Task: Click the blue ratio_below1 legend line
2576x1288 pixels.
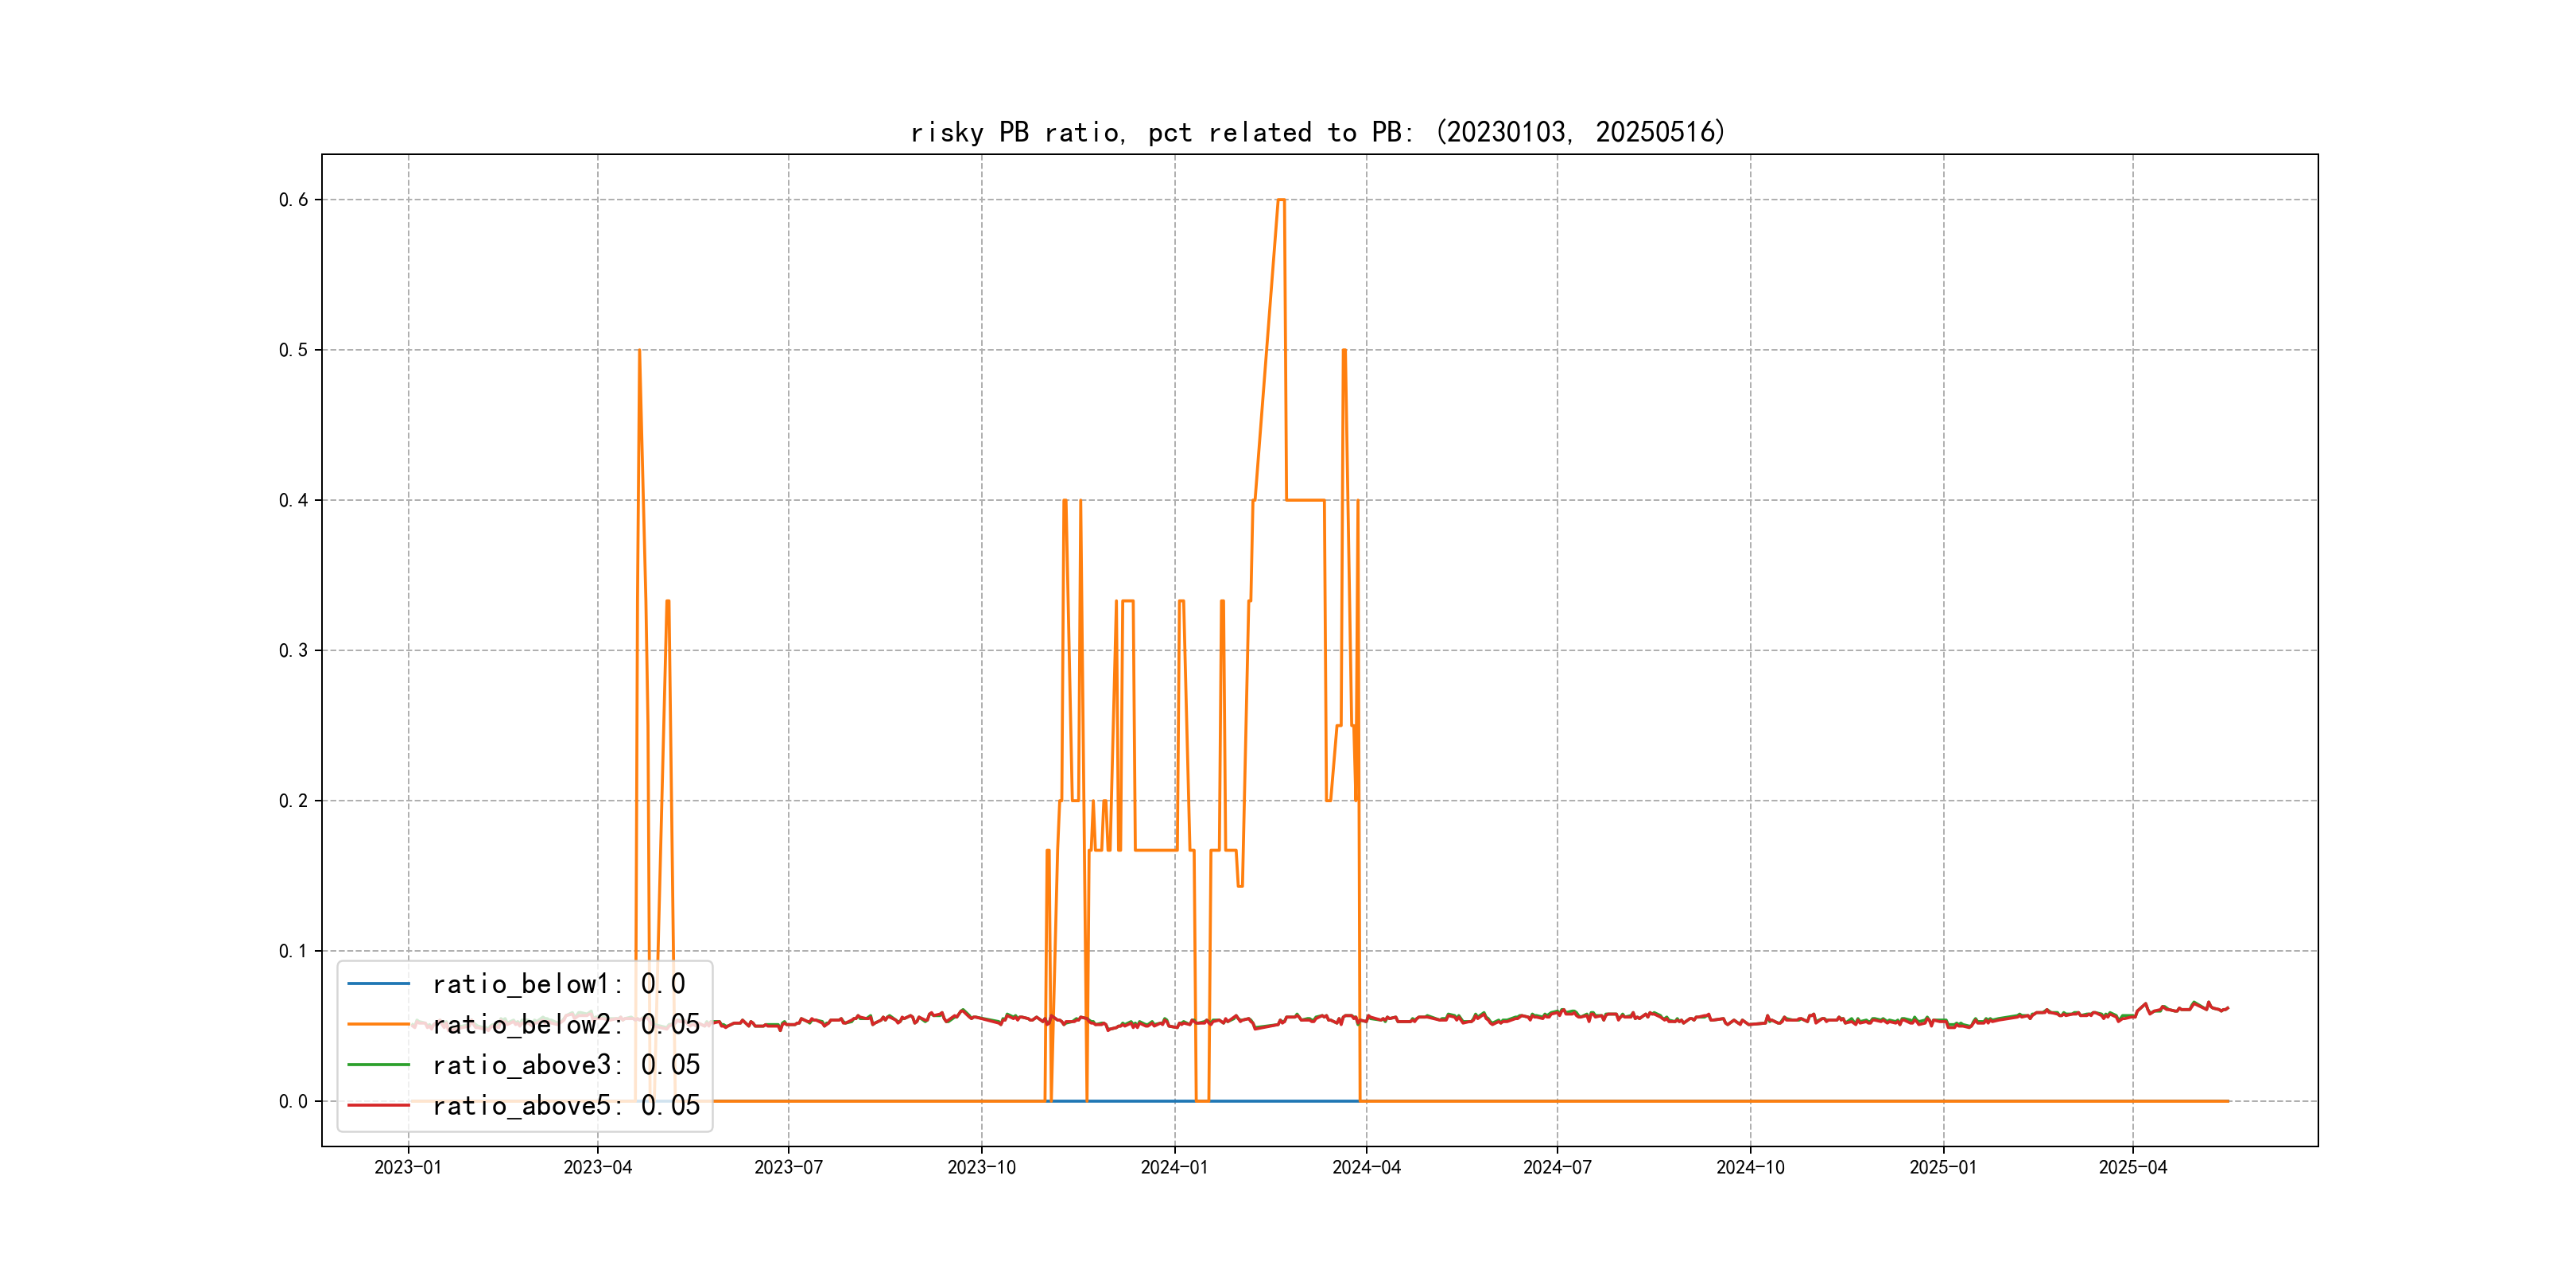Action: 378,984
